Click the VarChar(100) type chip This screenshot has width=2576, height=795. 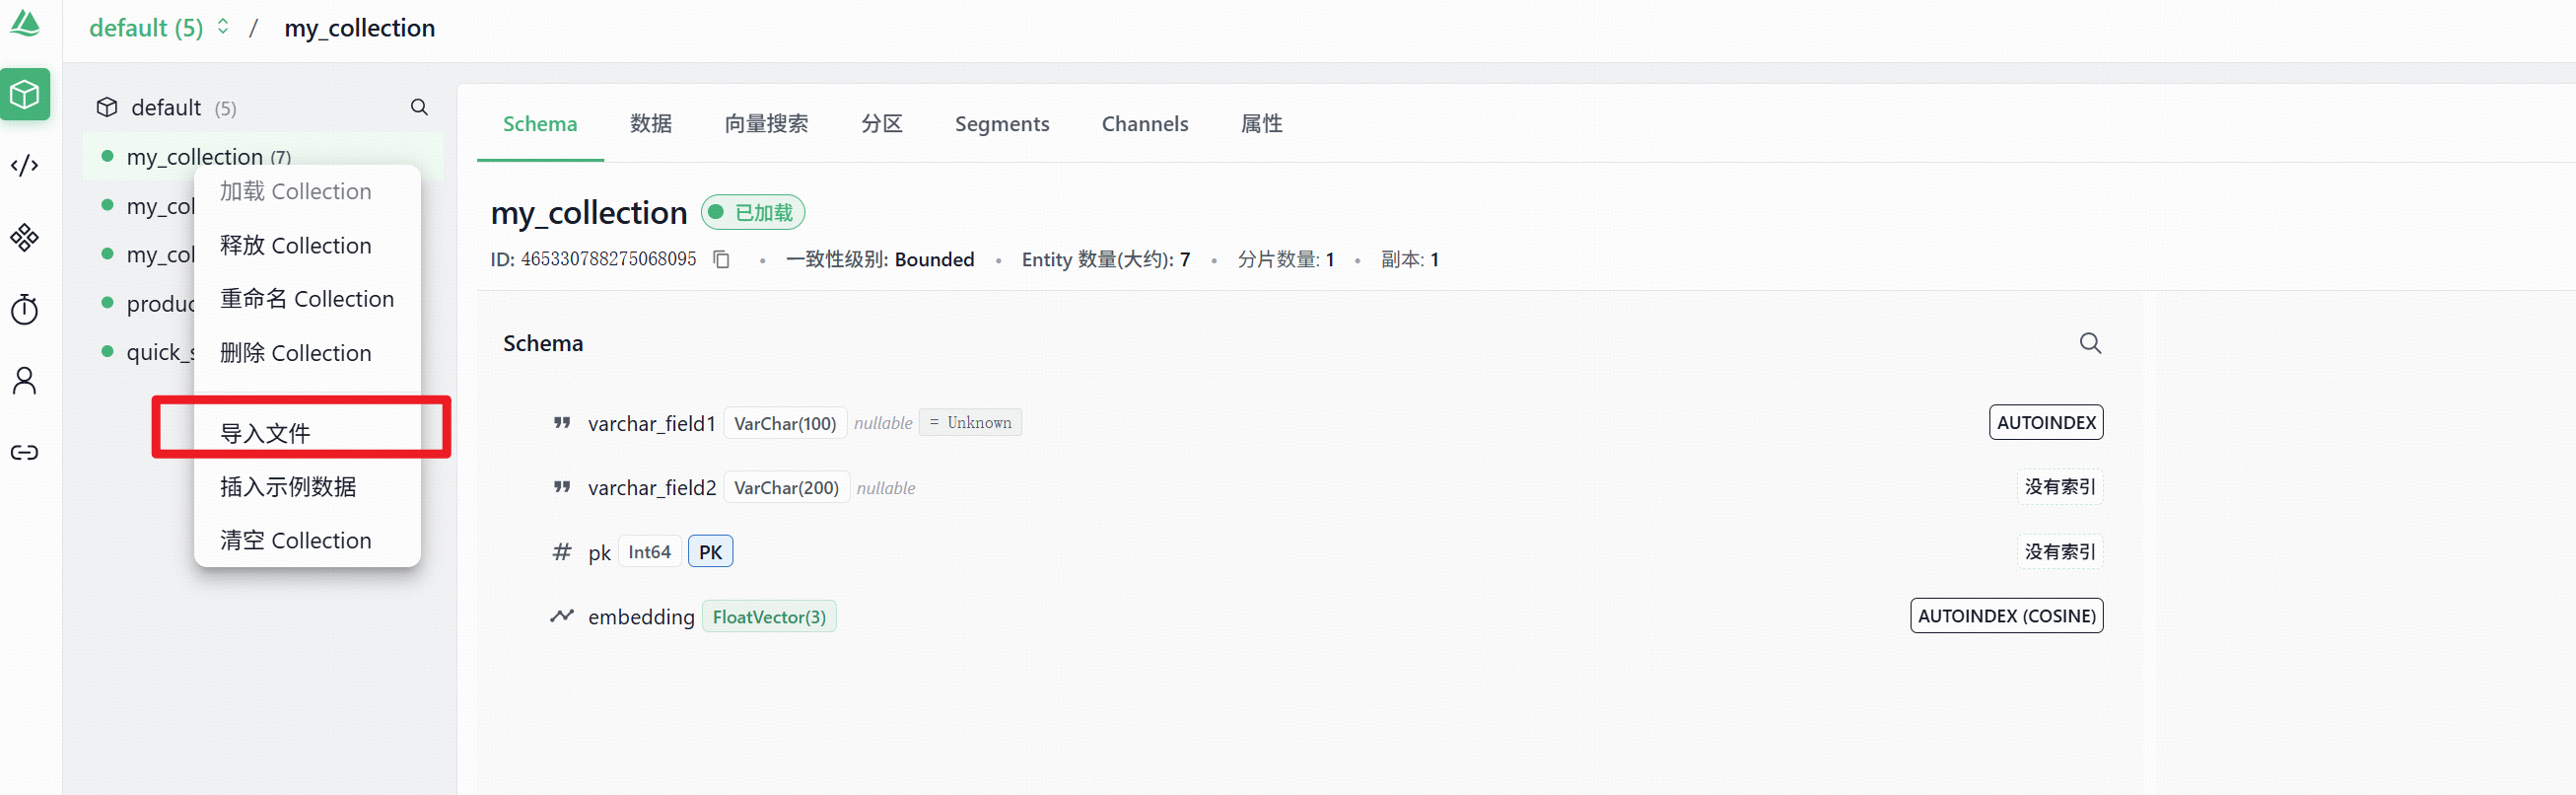click(785, 423)
